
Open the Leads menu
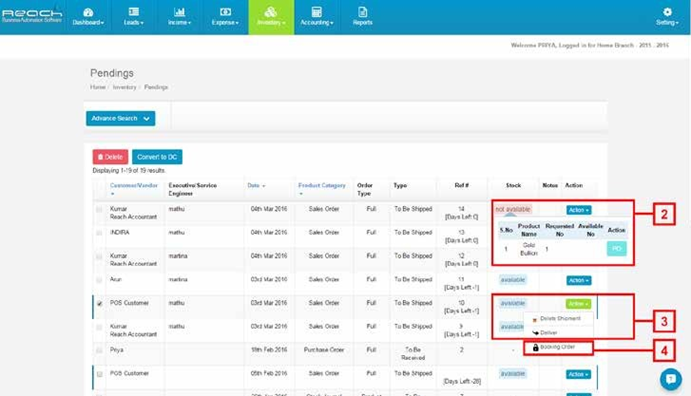tap(134, 17)
